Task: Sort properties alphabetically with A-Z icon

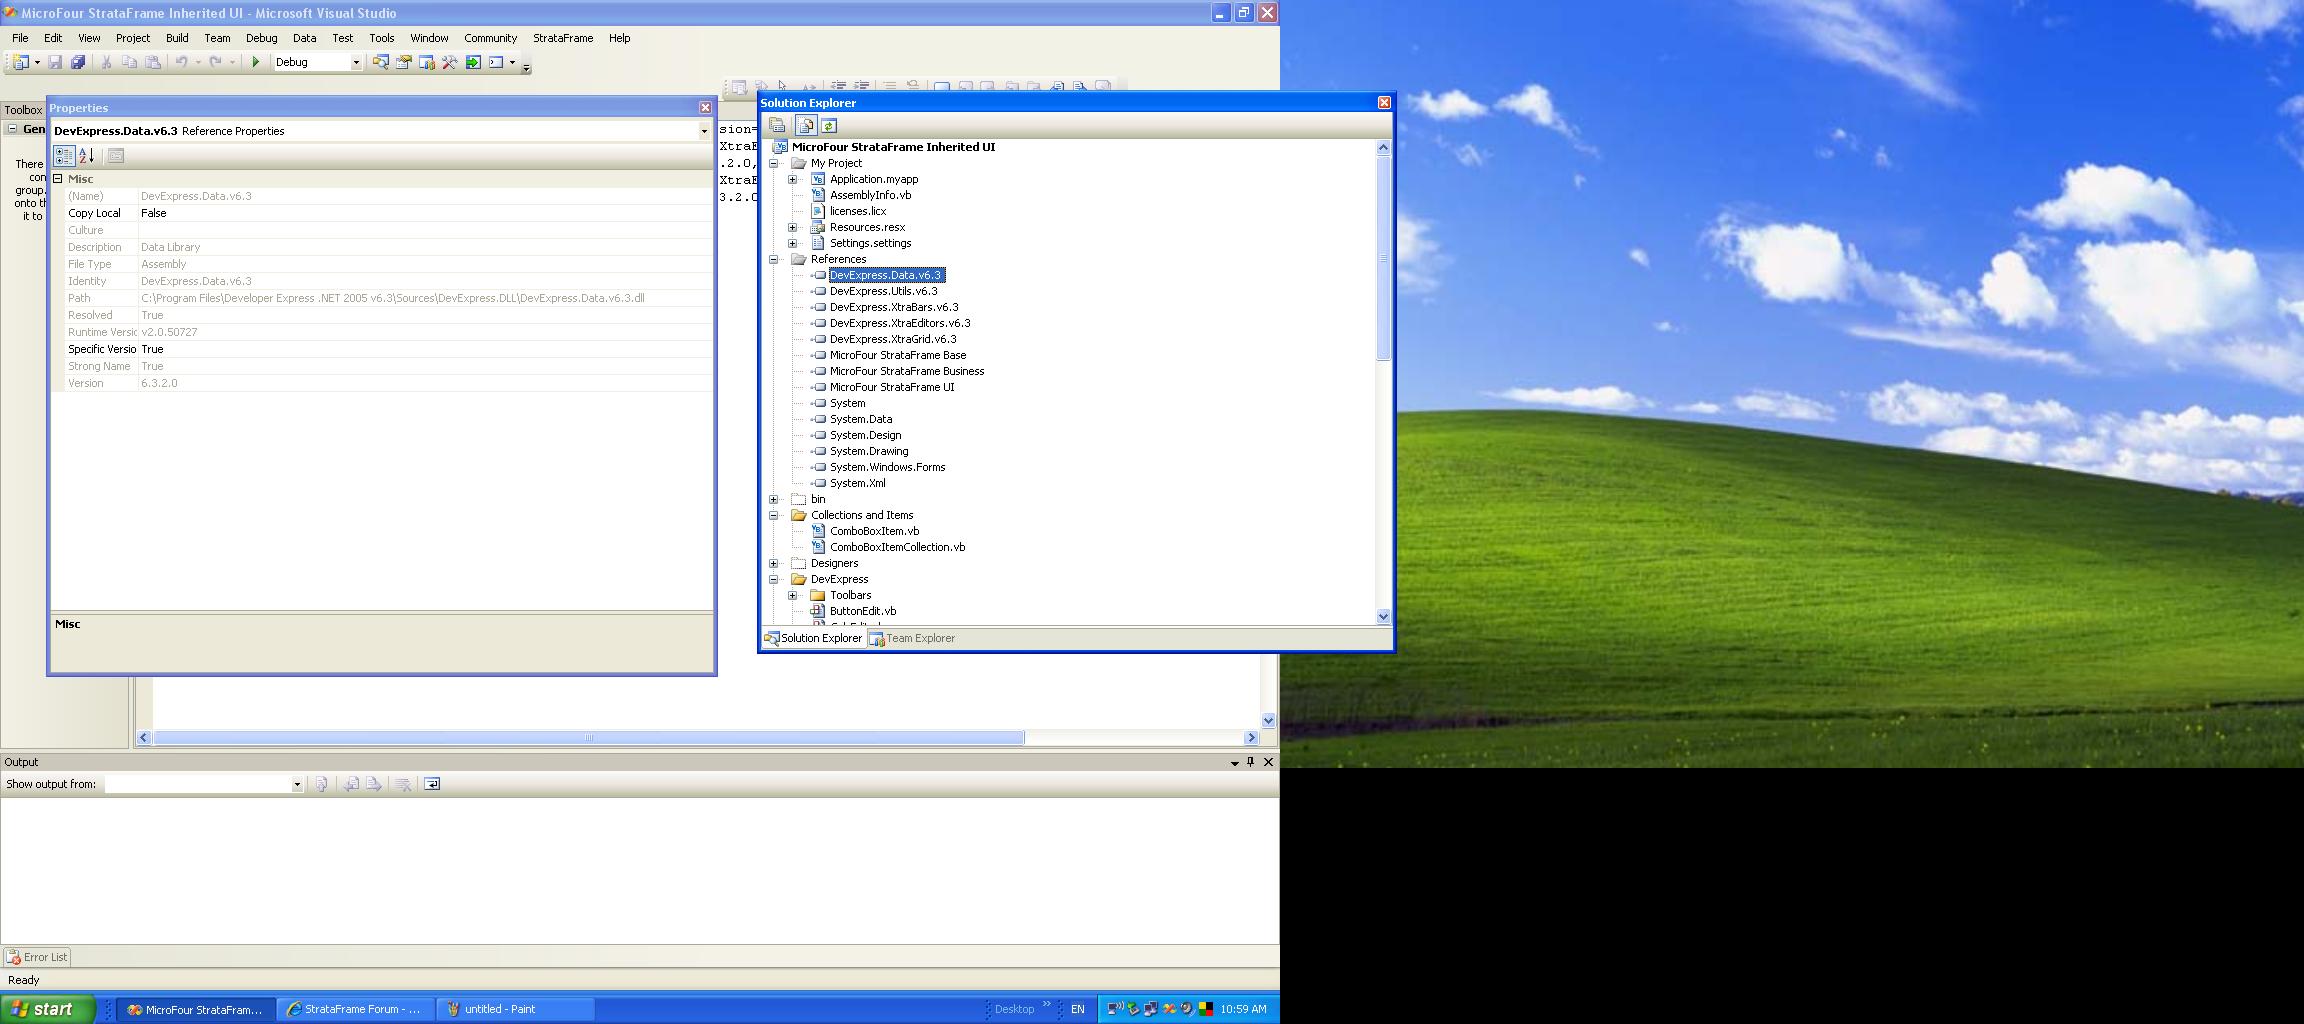Action: click(x=87, y=156)
